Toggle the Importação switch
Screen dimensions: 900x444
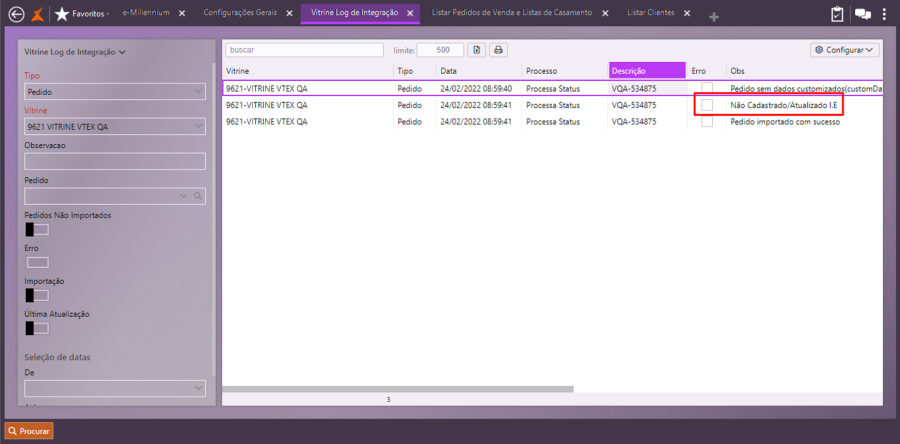click(x=37, y=295)
